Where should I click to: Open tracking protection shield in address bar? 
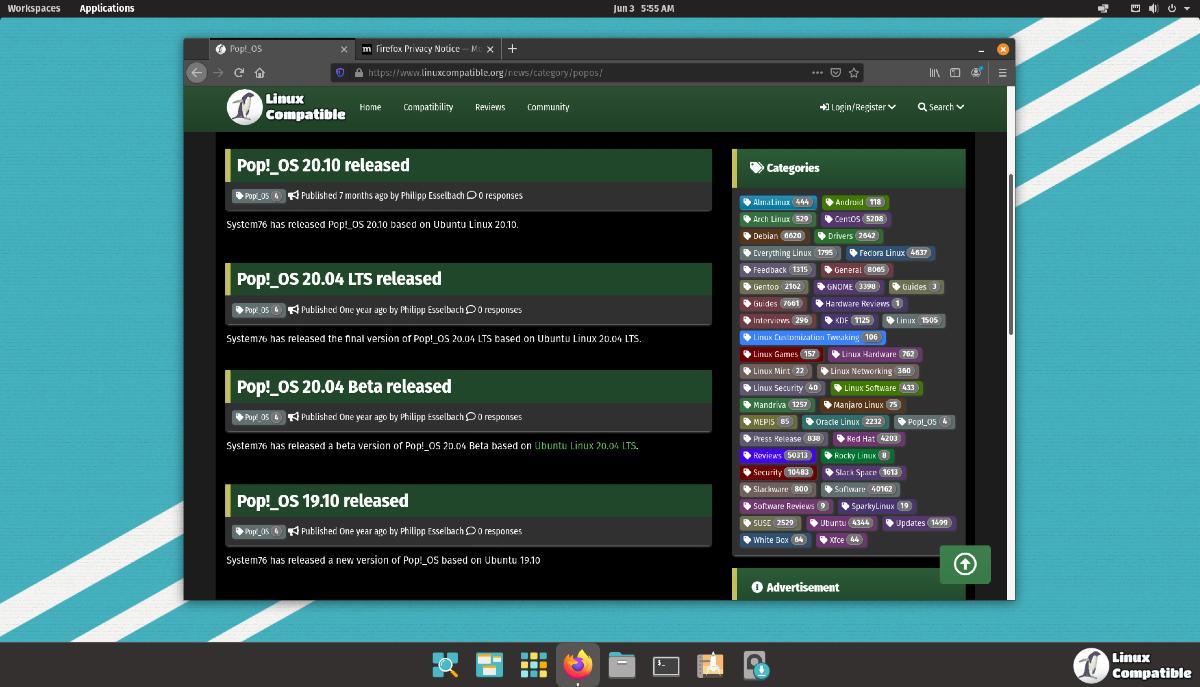340,72
